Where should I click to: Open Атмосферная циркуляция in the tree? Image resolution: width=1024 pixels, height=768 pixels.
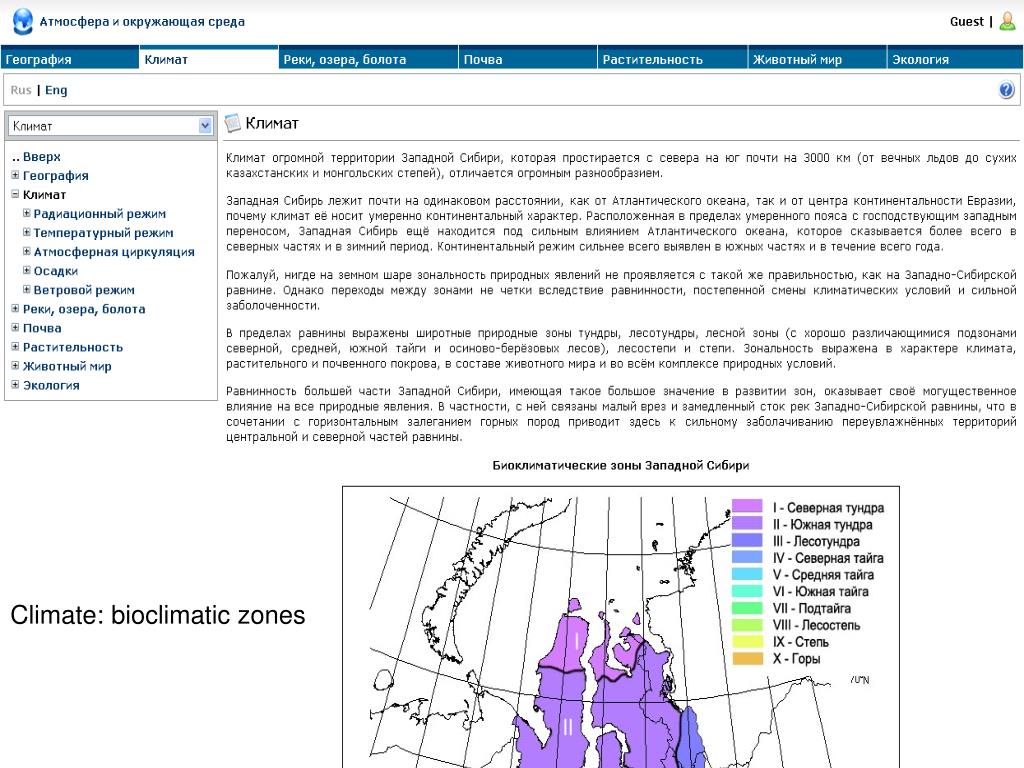click(114, 252)
